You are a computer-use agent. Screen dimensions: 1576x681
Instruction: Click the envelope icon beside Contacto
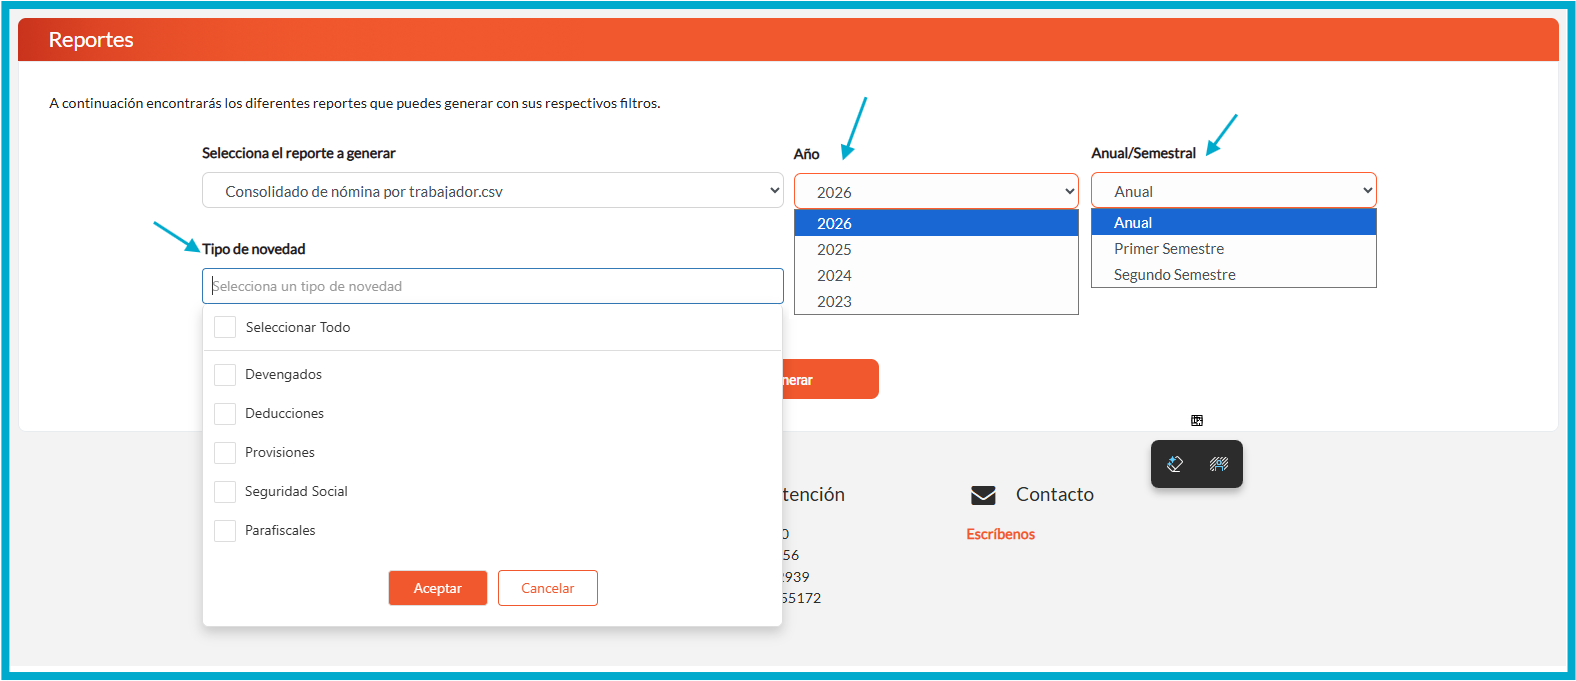(983, 495)
